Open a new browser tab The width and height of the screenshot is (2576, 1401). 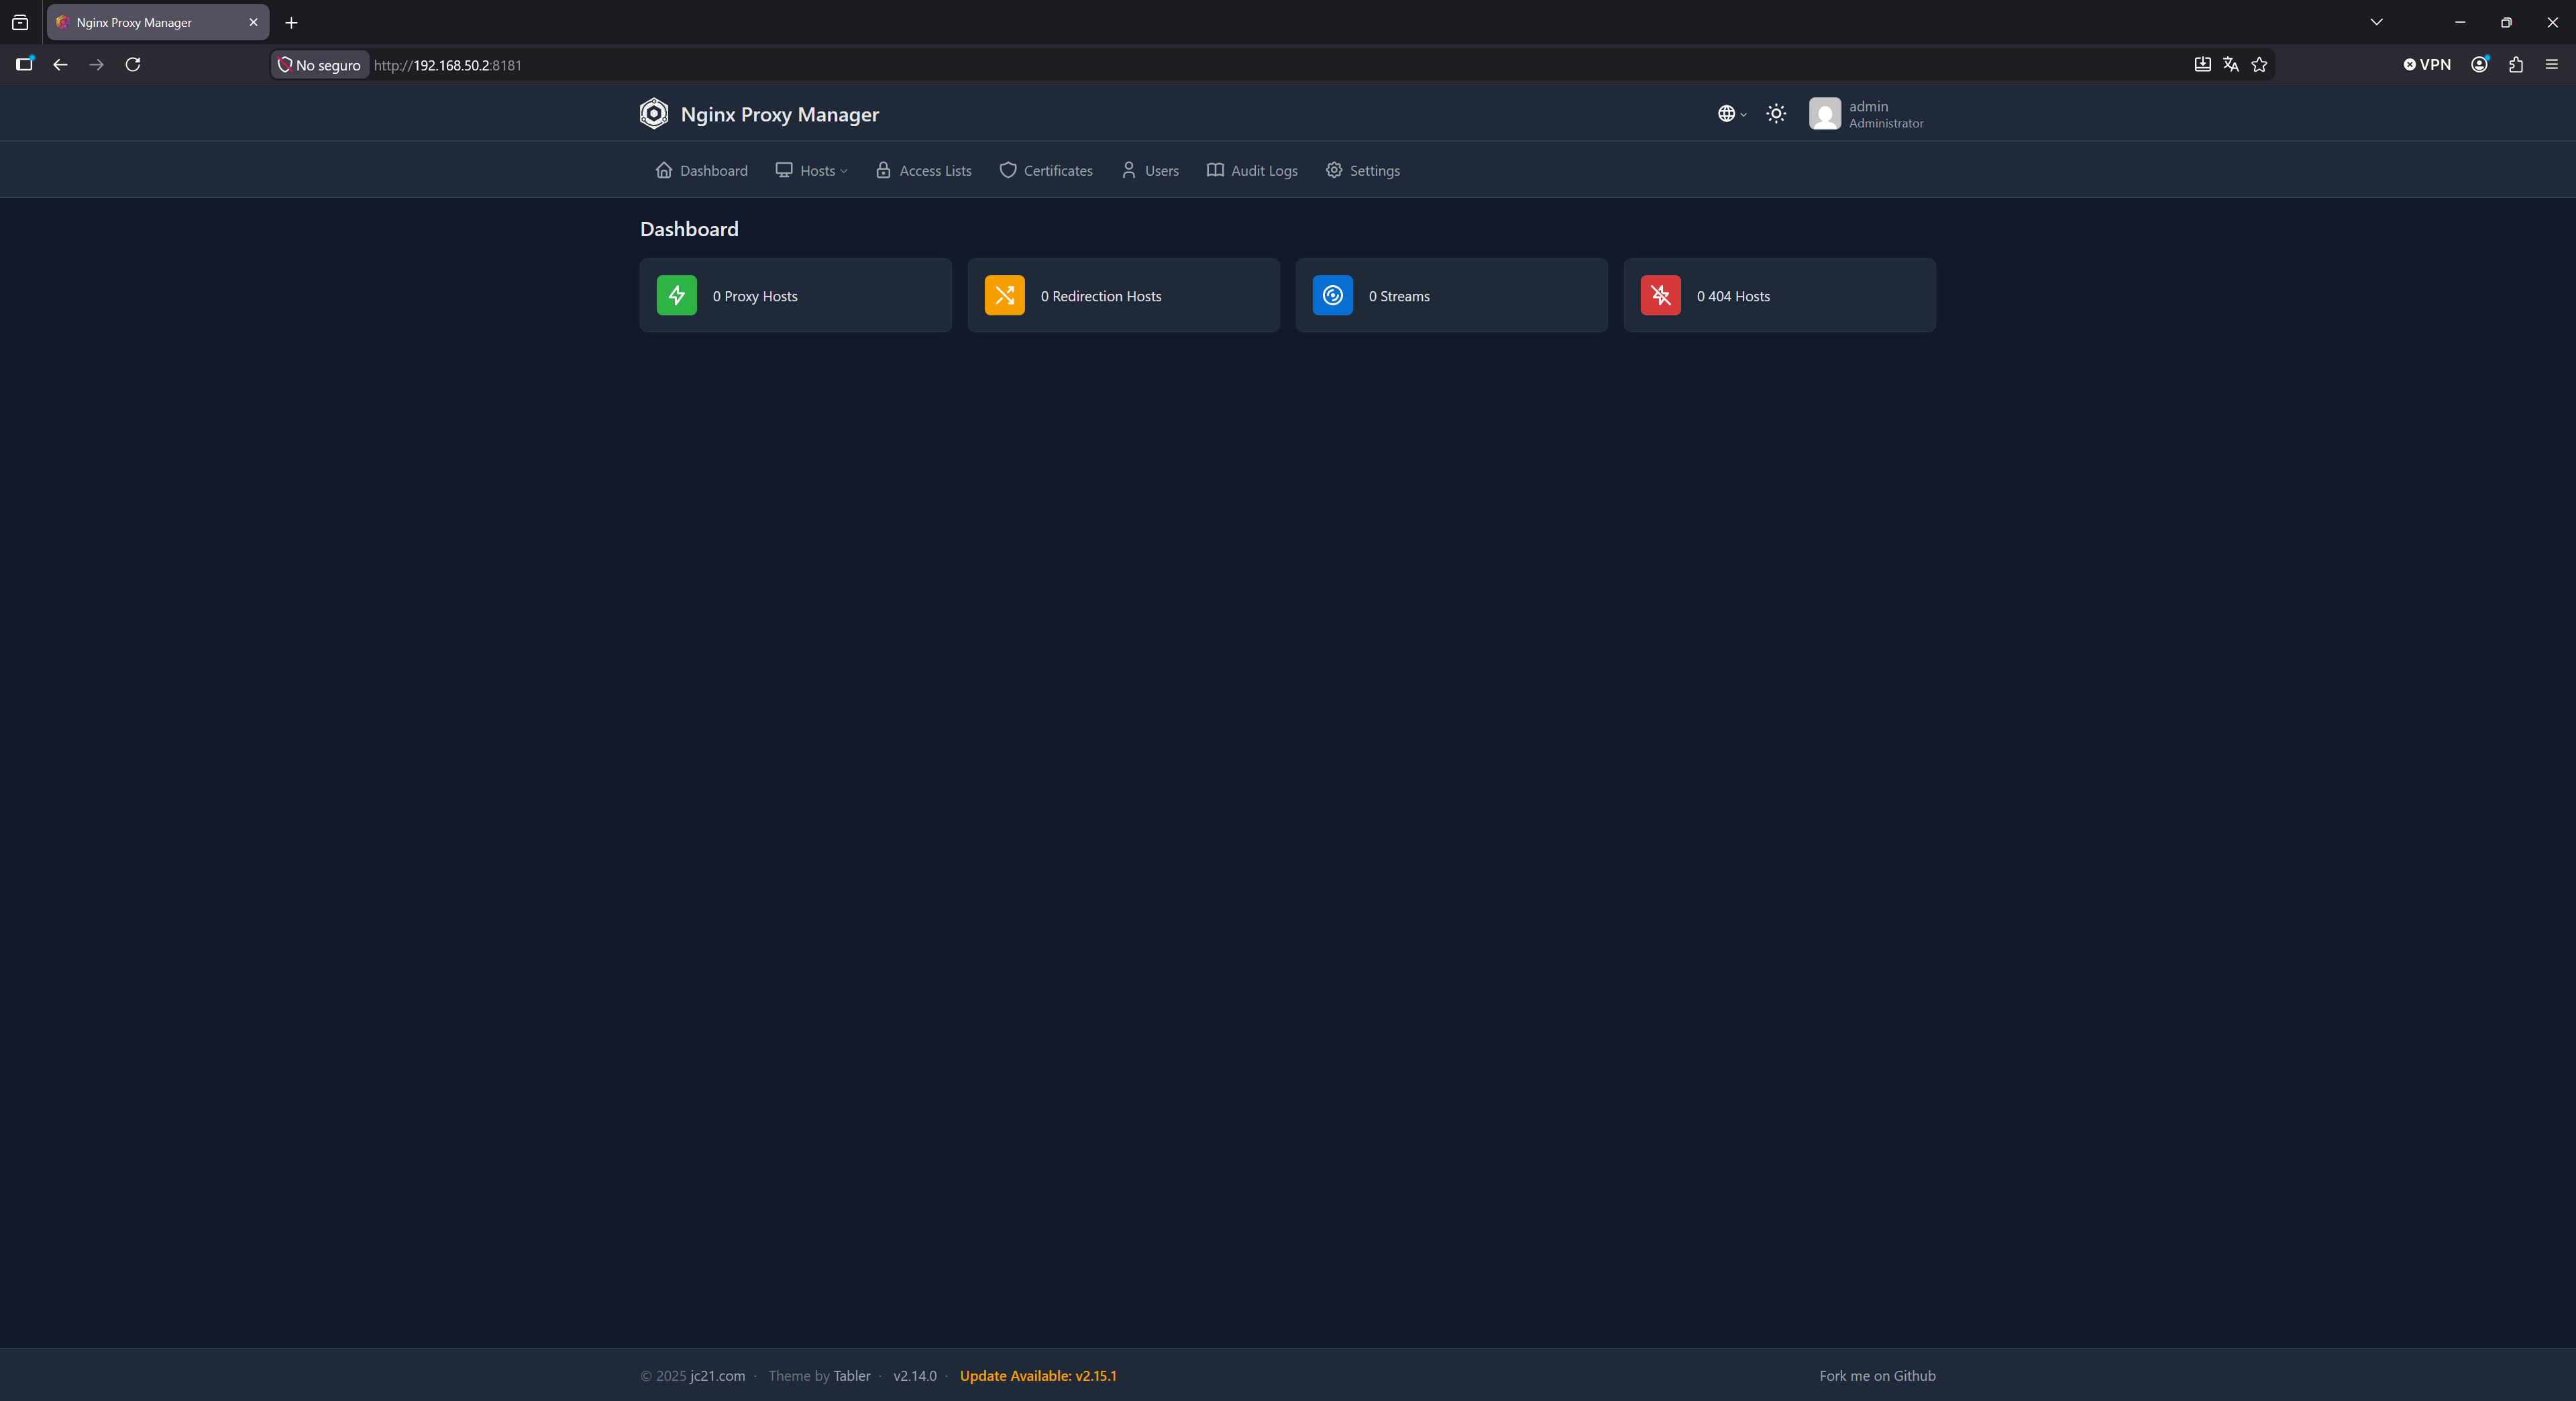291,22
